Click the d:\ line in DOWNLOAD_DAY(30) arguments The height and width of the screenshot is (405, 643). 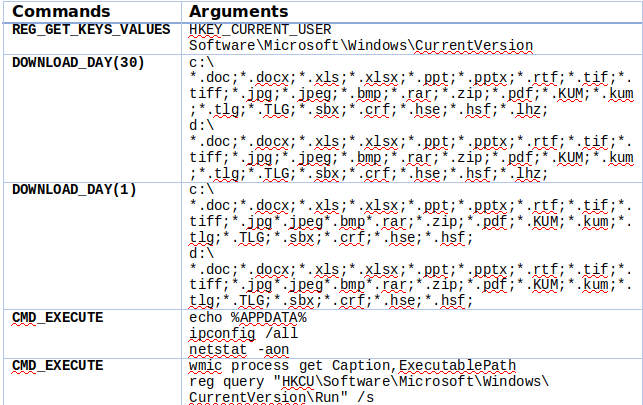[x=200, y=126]
